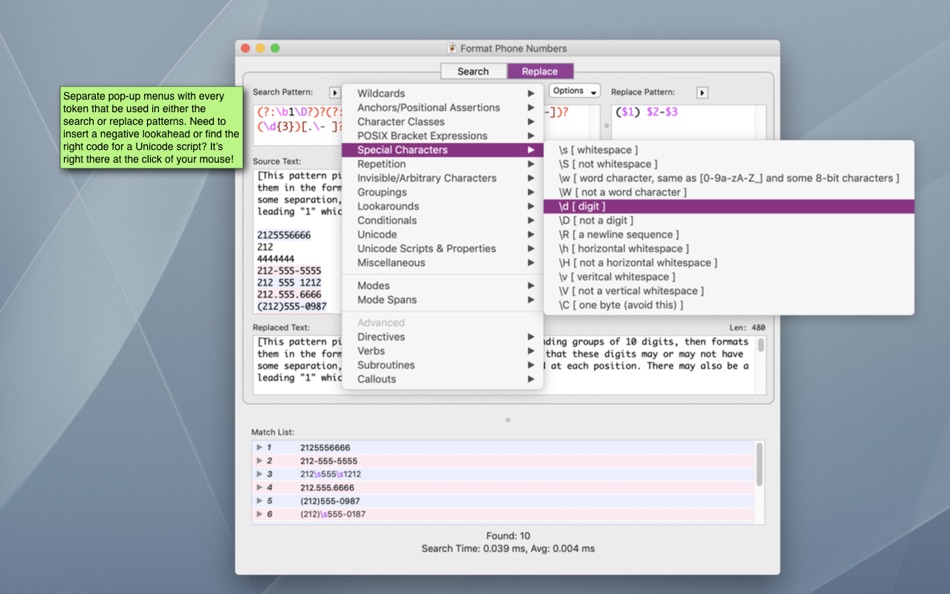Insert \D not a digit token

coord(729,220)
